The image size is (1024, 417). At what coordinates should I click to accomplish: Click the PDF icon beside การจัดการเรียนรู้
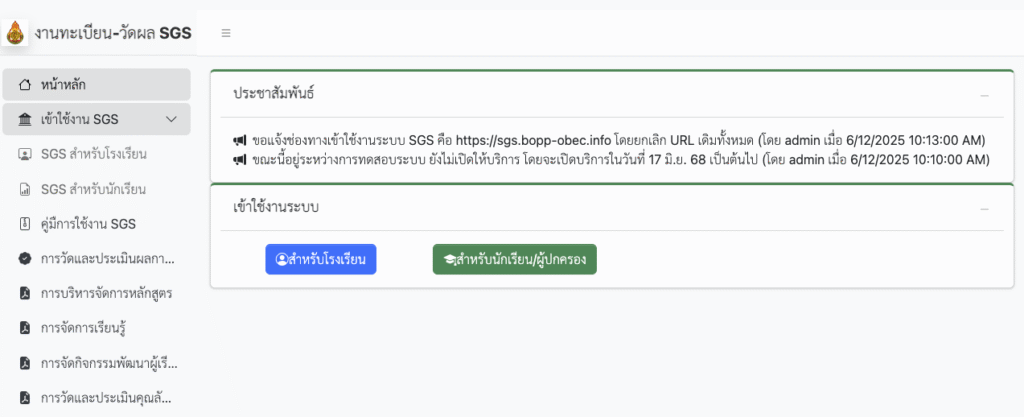pyautogui.click(x=25, y=327)
